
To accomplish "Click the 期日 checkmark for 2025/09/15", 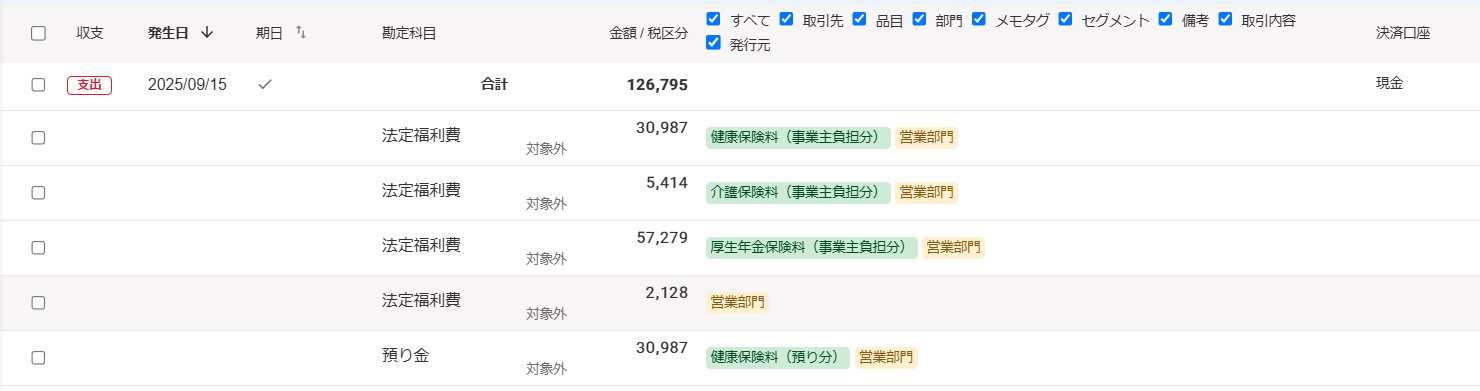I will click(x=265, y=85).
